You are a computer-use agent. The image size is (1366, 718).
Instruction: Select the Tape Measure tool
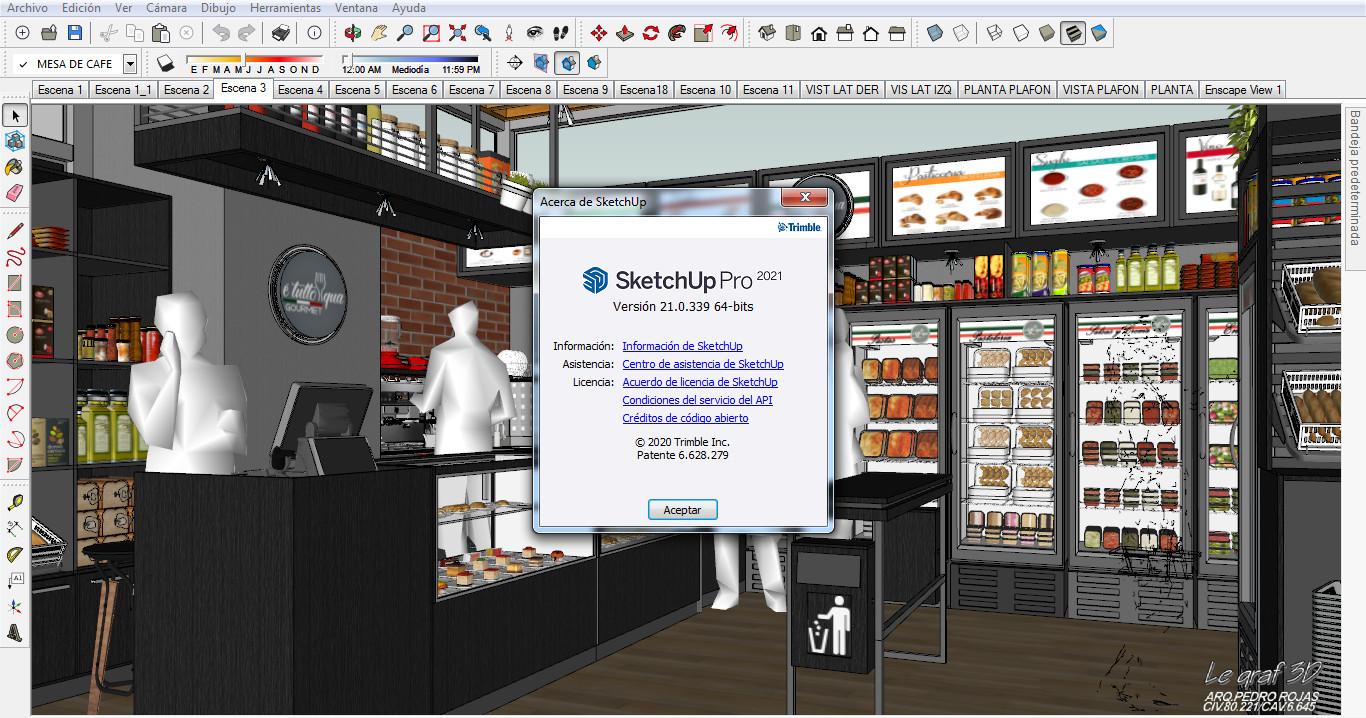(x=15, y=503)
